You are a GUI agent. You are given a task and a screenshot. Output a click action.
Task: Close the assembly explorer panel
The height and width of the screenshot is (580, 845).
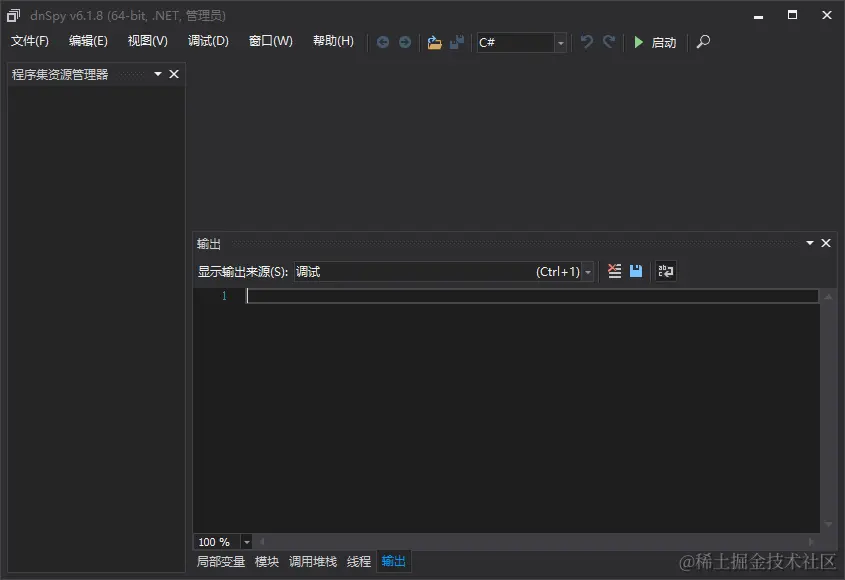pyautogui.click(x=174, y=74)
